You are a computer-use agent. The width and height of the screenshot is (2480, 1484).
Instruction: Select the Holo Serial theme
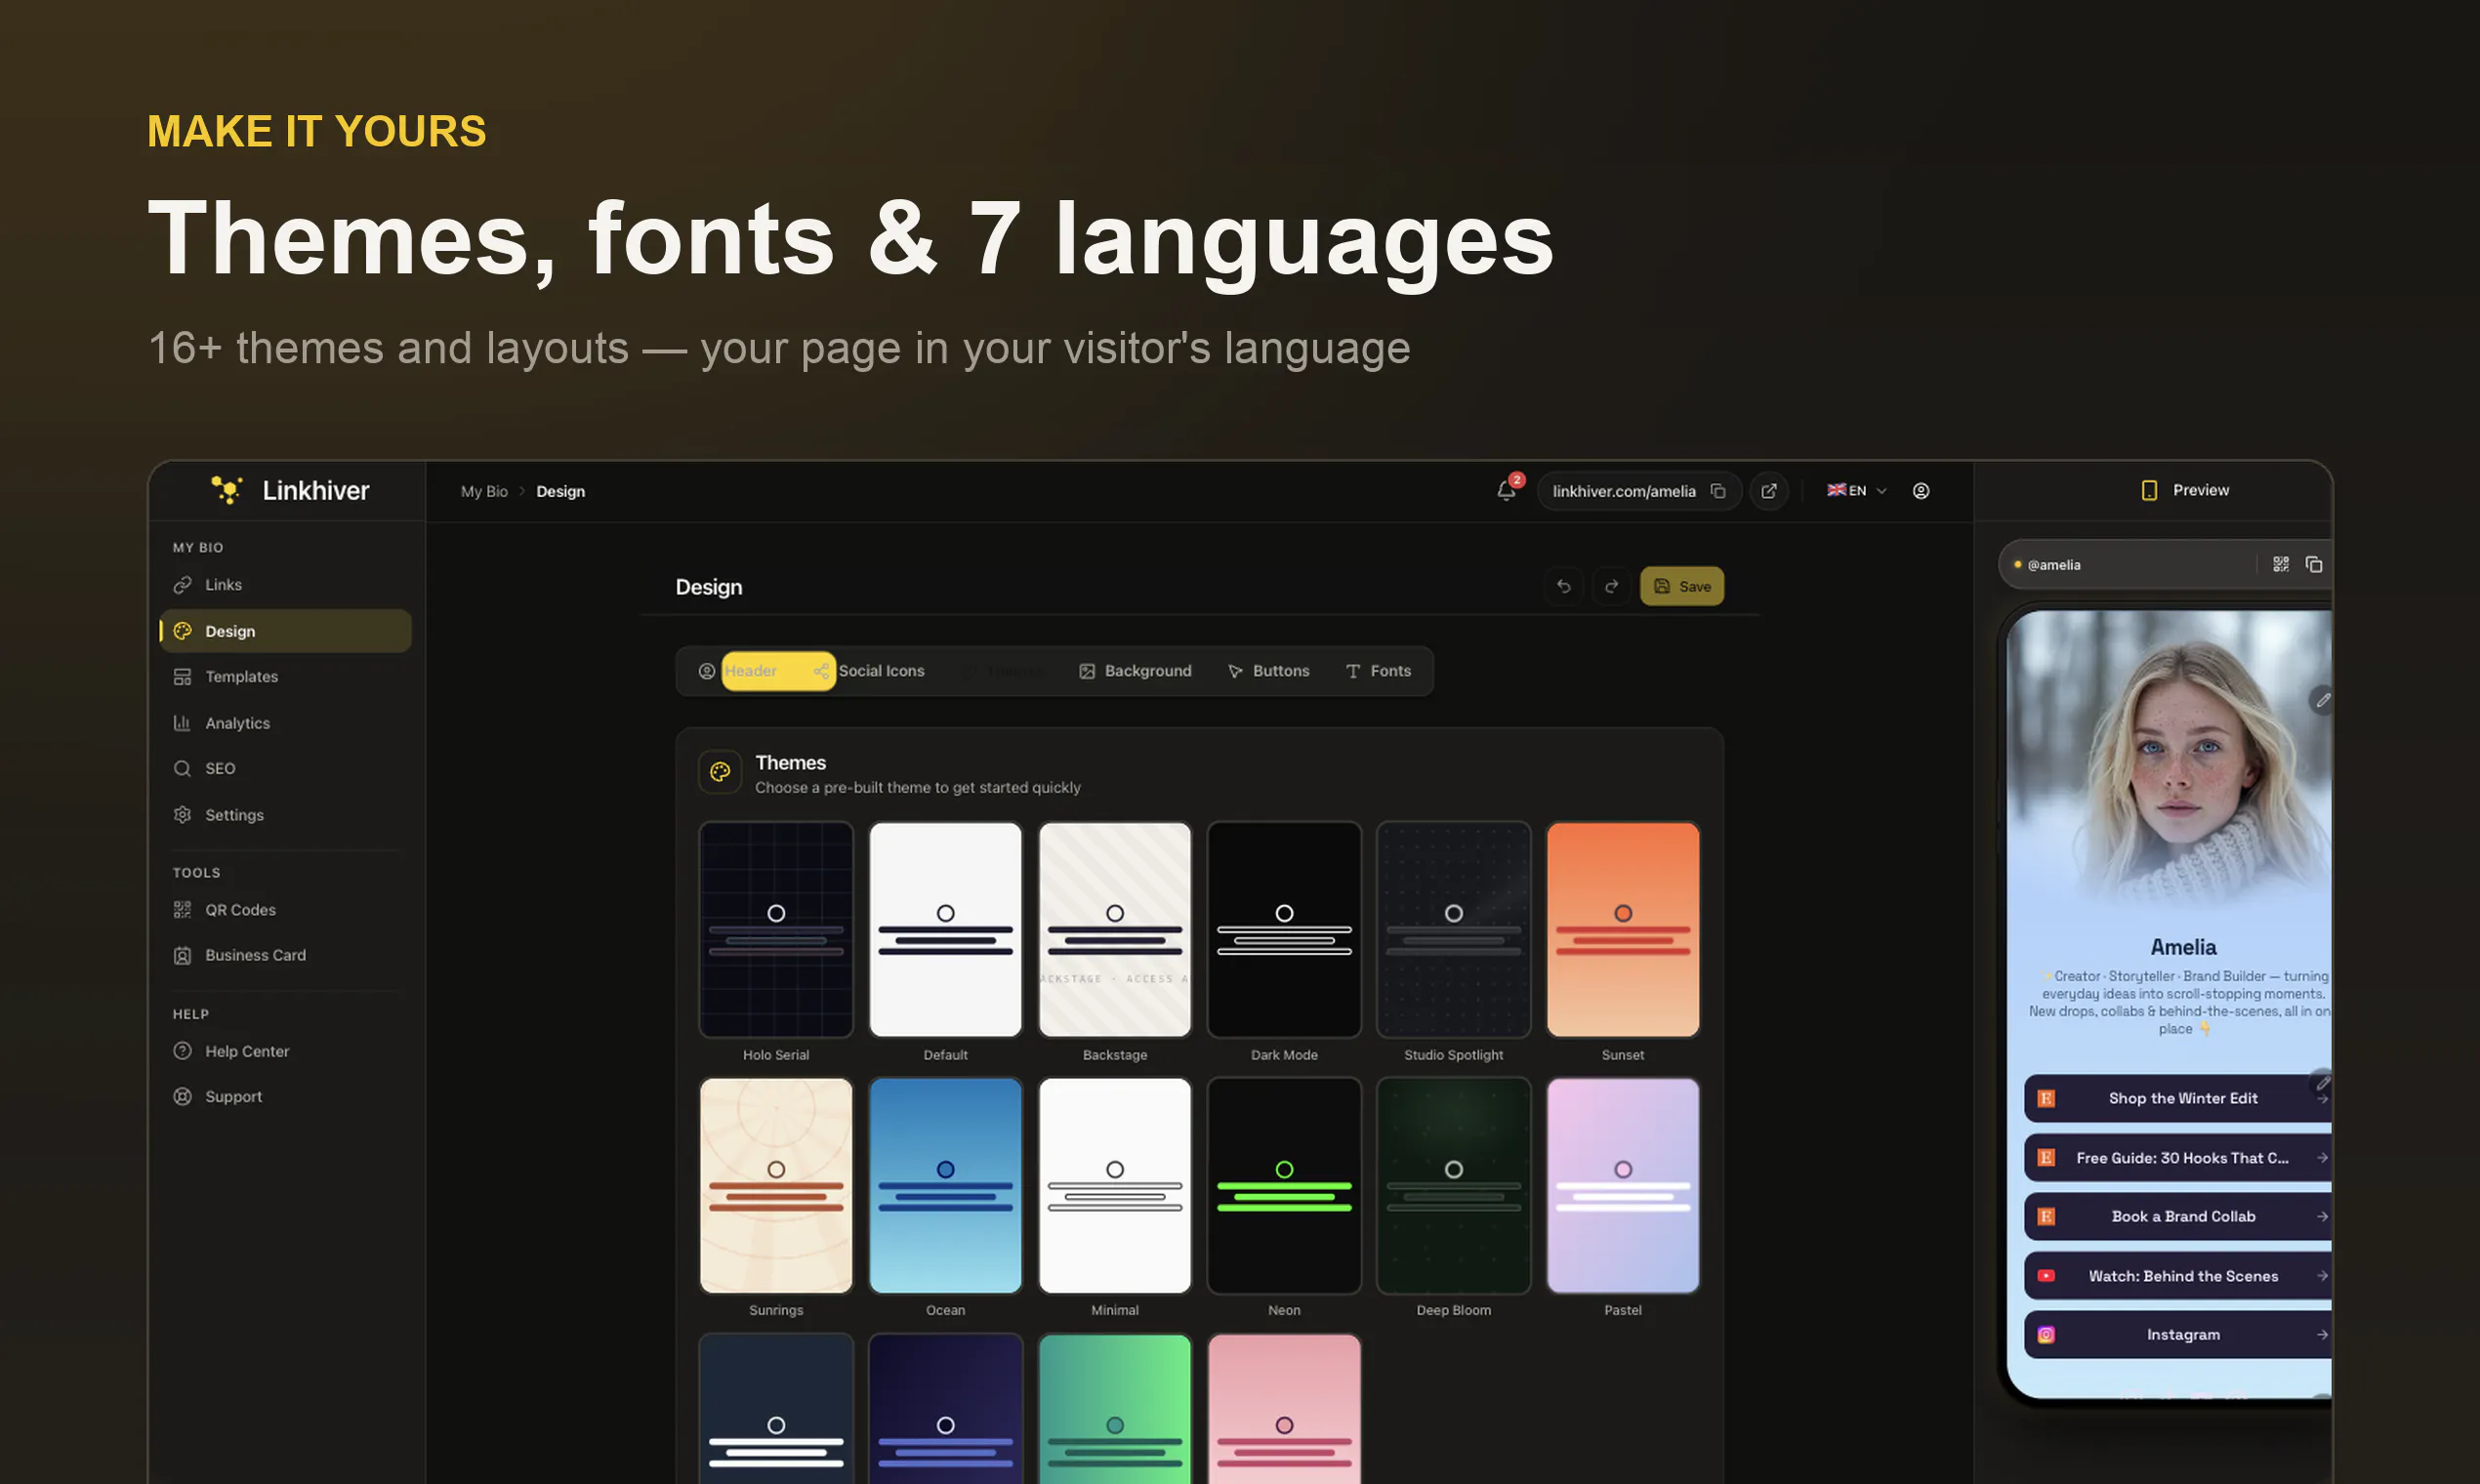pyautogui.click(x=776, y=930)
